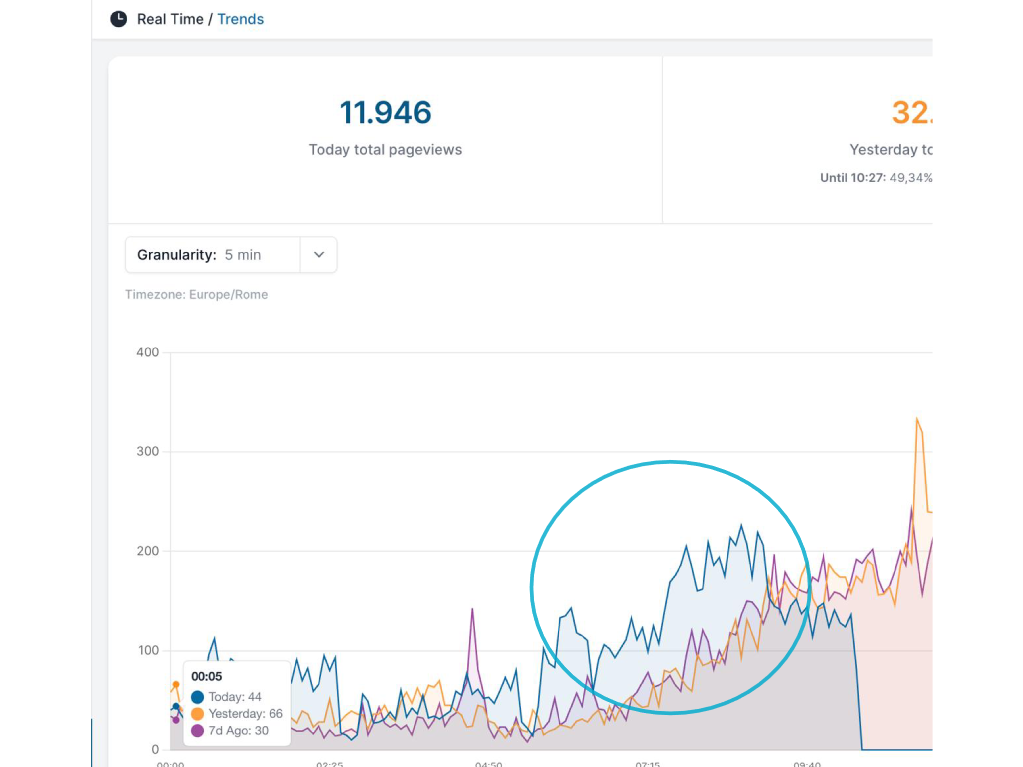Click the Yesterday: 66 tooltip value
The height and width of the screenshot is (767, 1023).
pos(245,714)
